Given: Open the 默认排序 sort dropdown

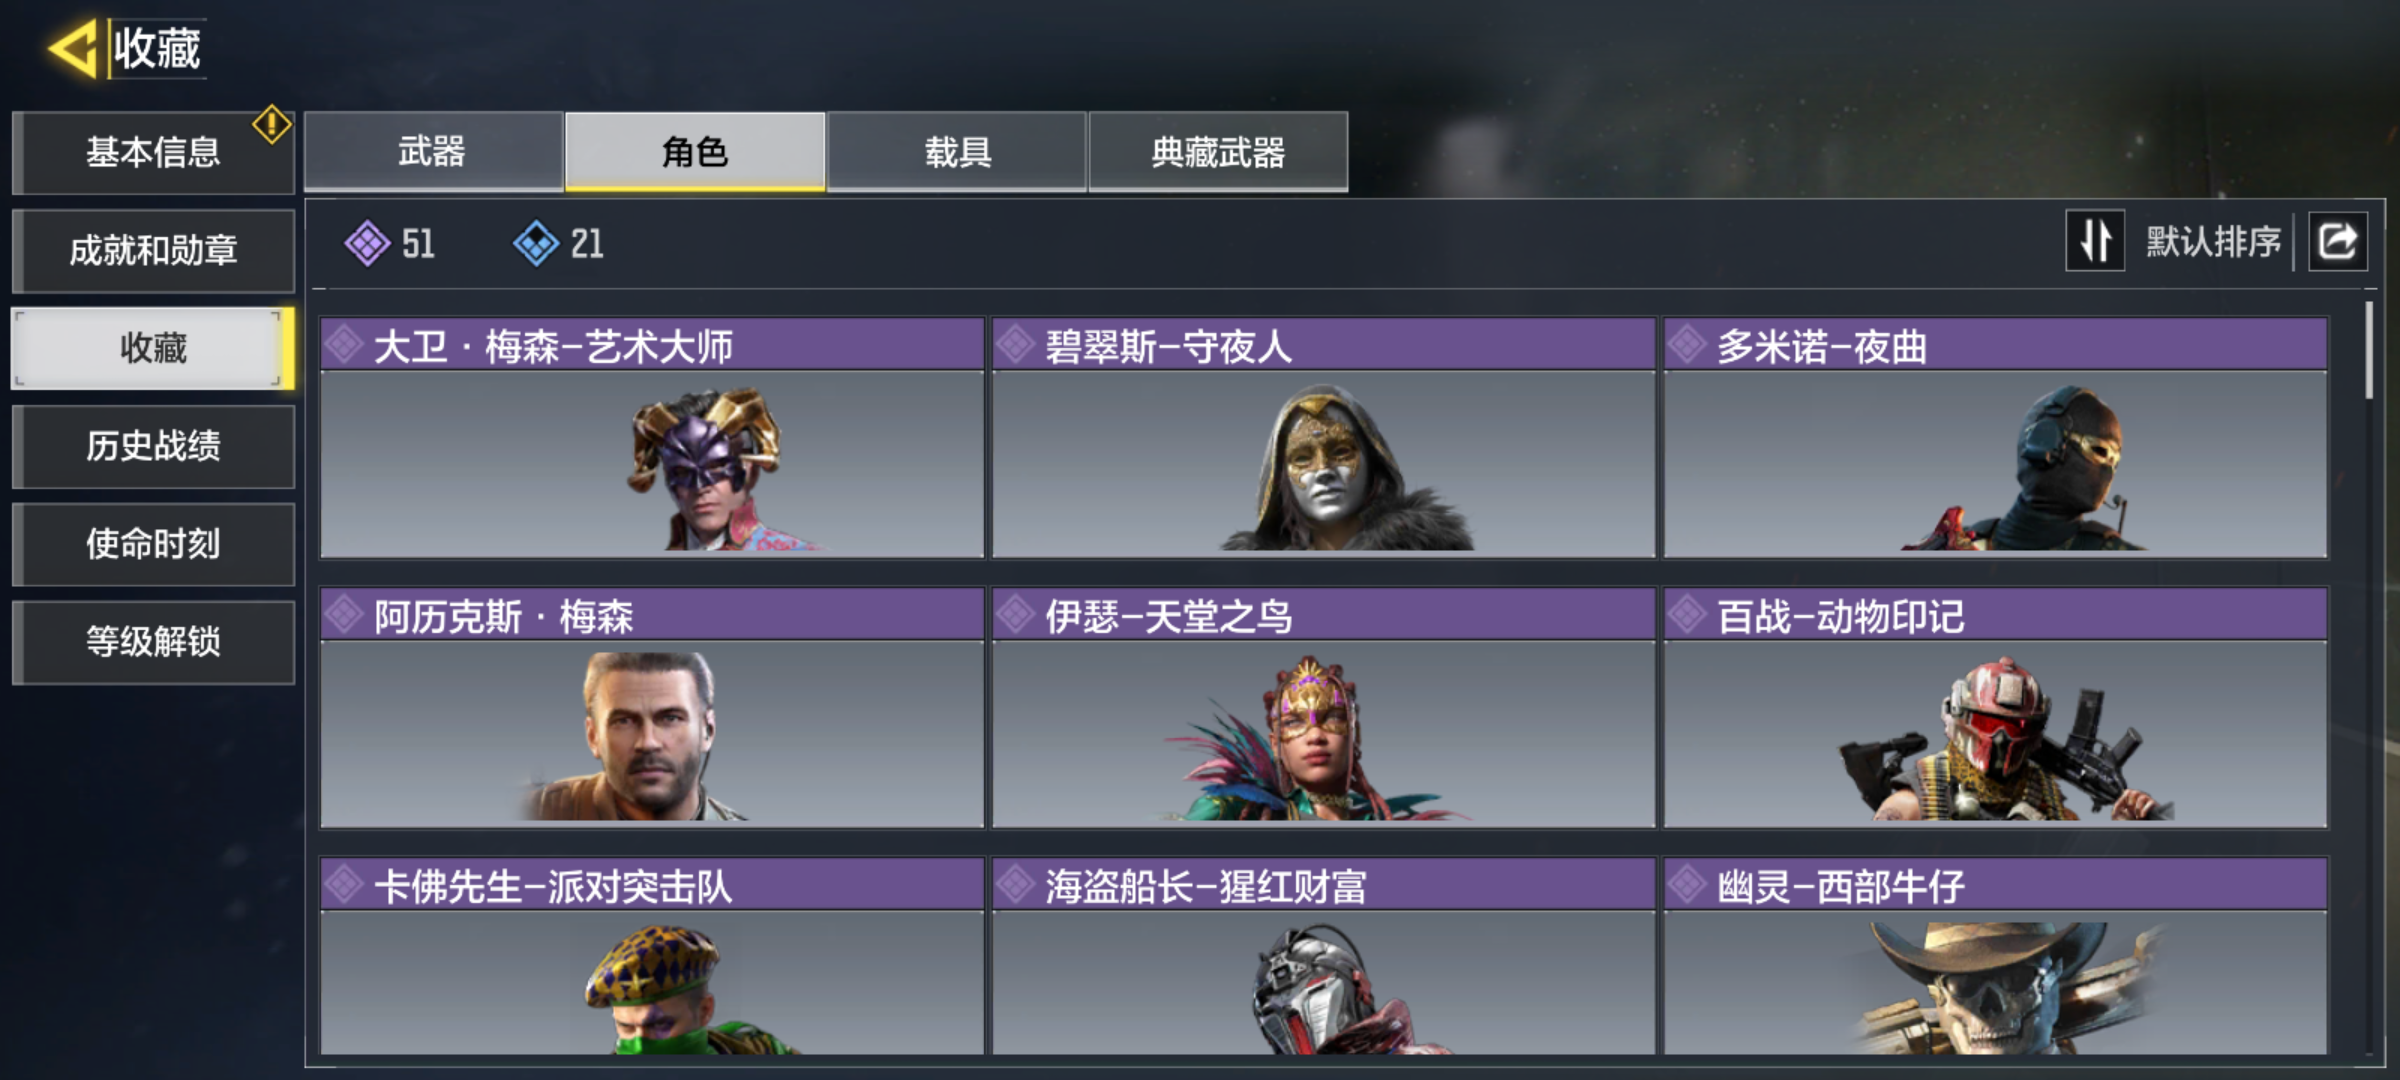Looking at the screenshot, I should click(x=2213, y=241).
